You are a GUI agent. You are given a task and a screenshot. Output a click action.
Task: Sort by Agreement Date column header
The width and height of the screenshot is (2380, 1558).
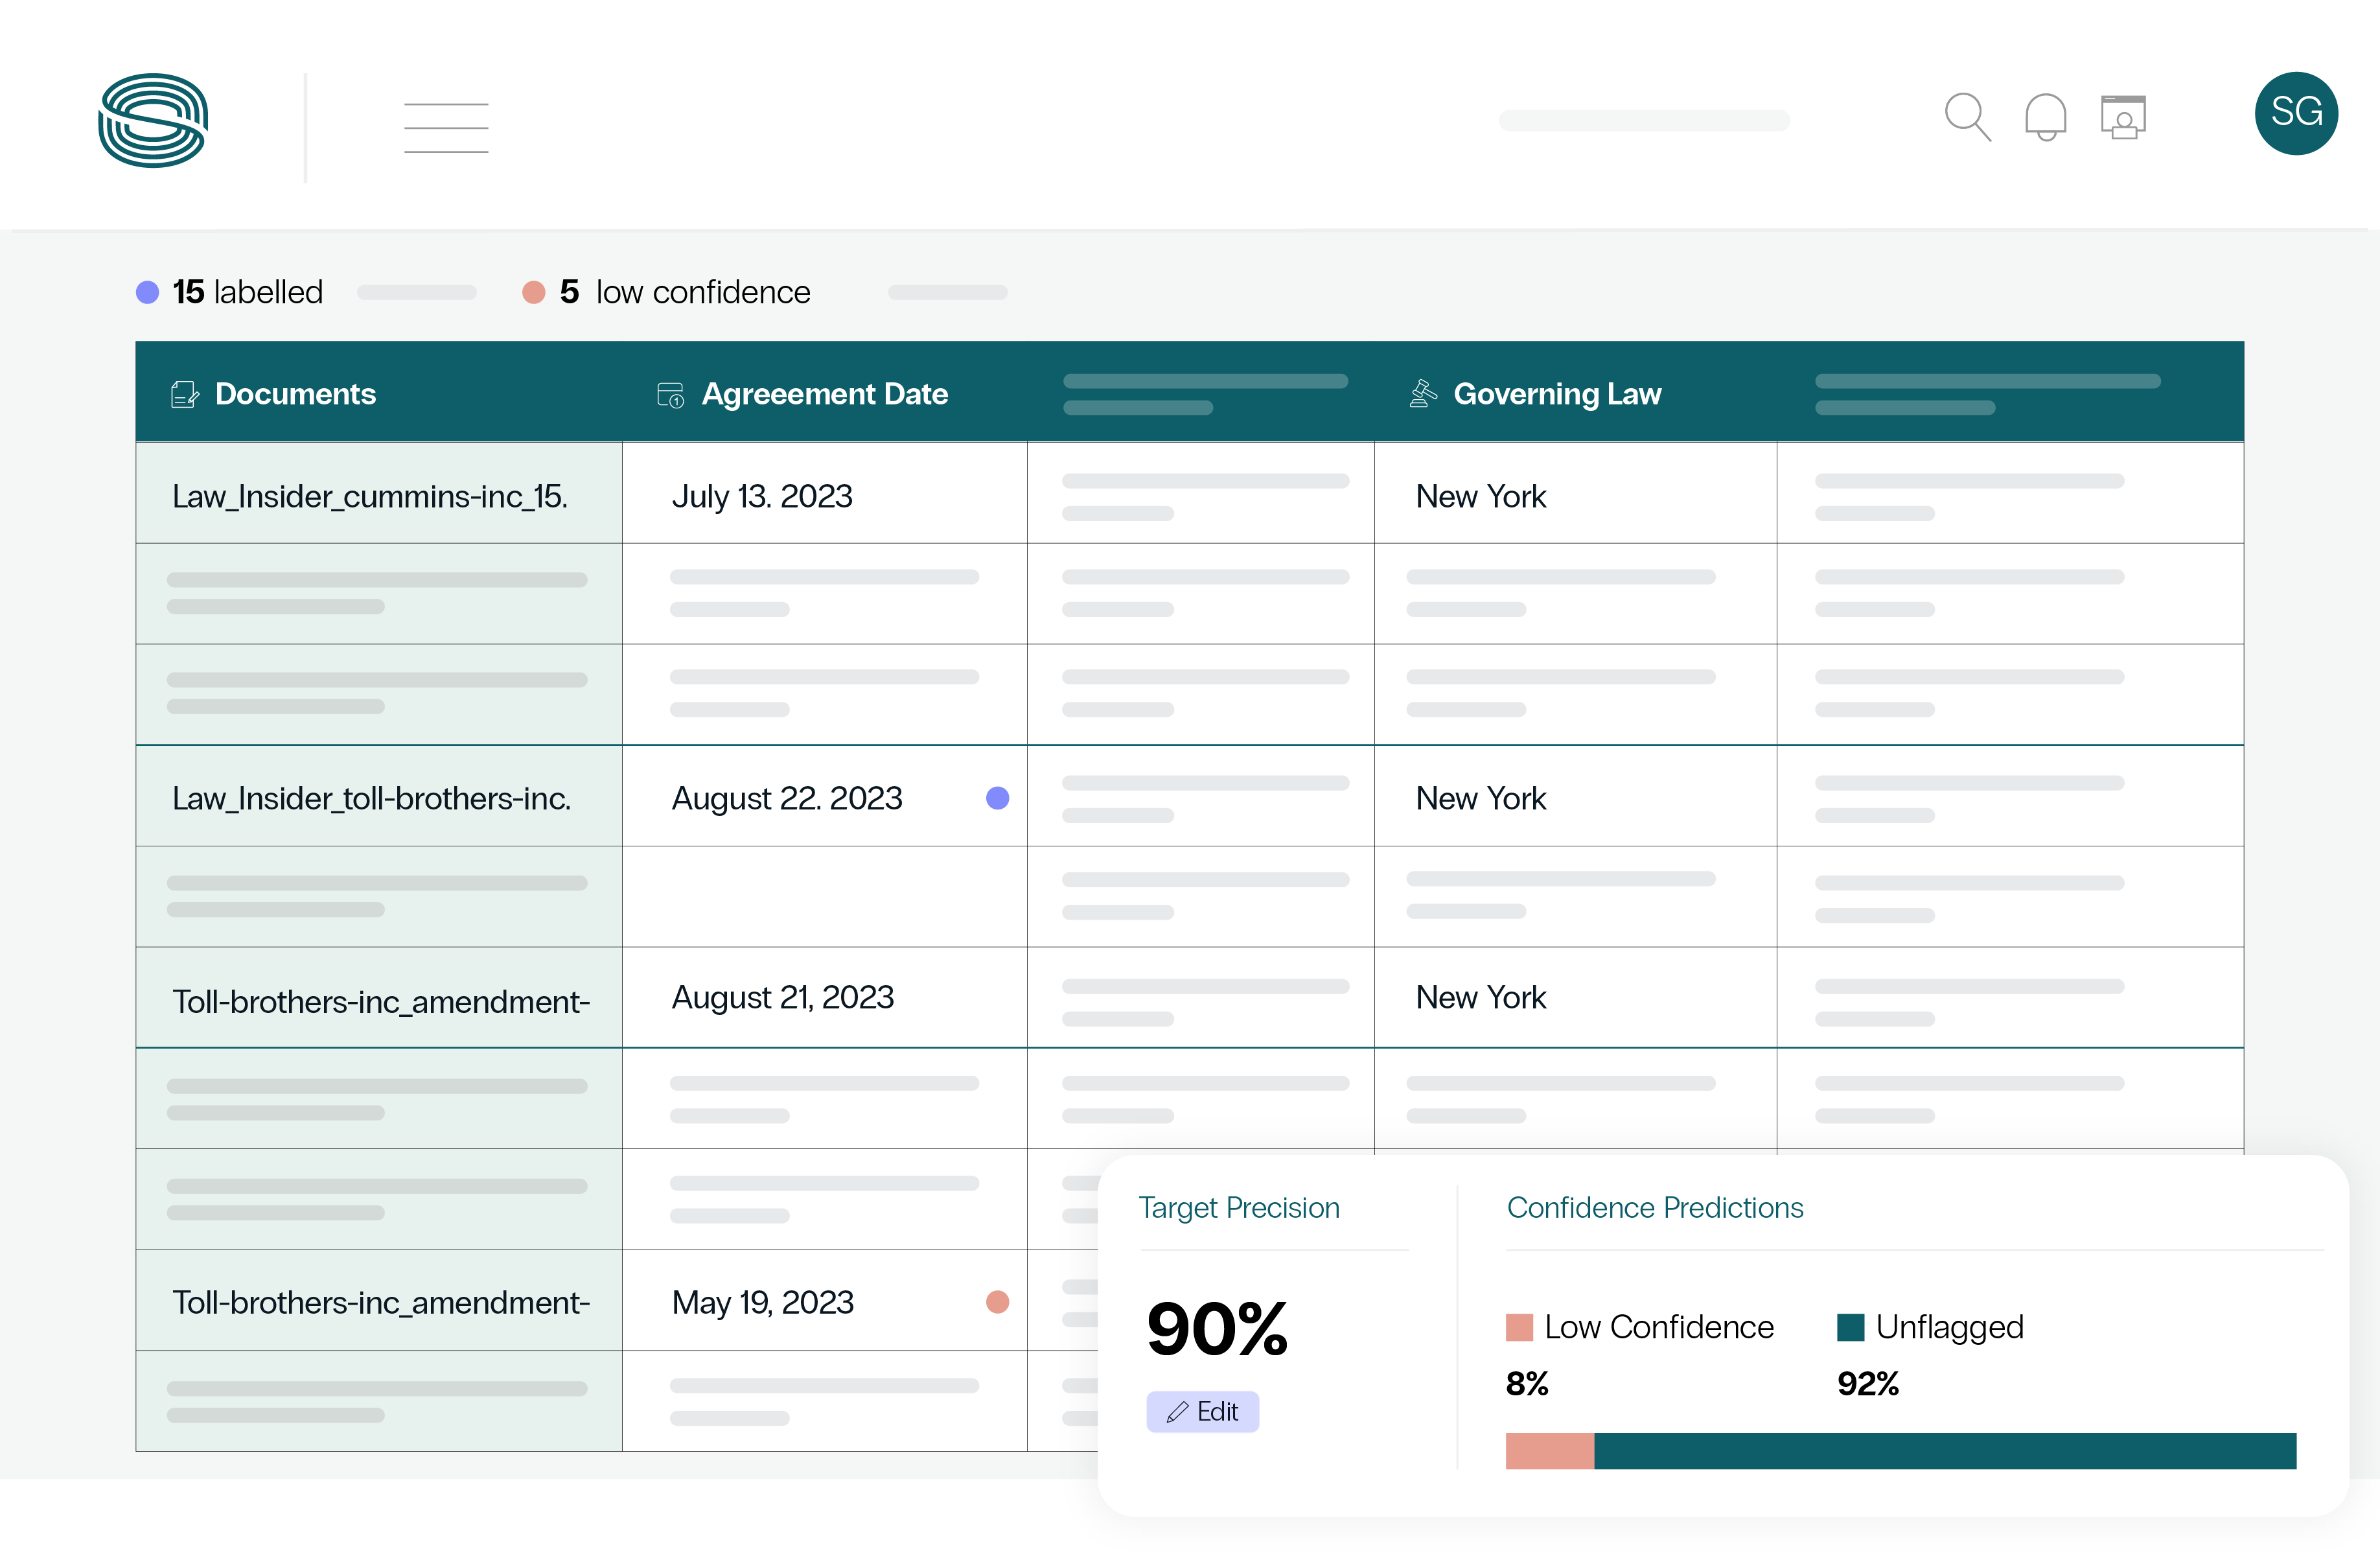tap(824, 394)
